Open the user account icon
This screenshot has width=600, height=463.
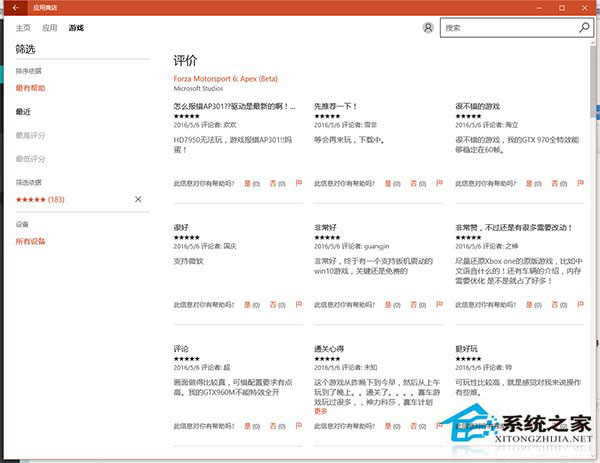pyautogui.click(x=428, y=28)
